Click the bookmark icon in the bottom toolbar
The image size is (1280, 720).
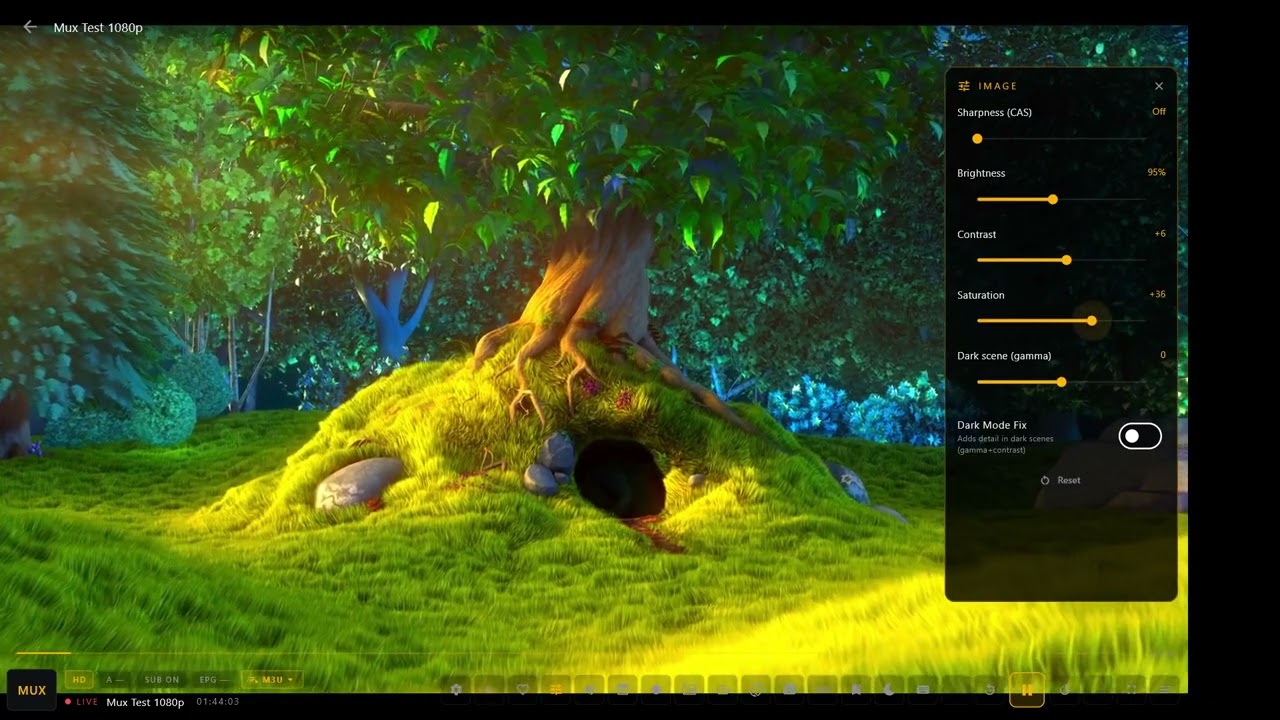click(x=856, y=689)
